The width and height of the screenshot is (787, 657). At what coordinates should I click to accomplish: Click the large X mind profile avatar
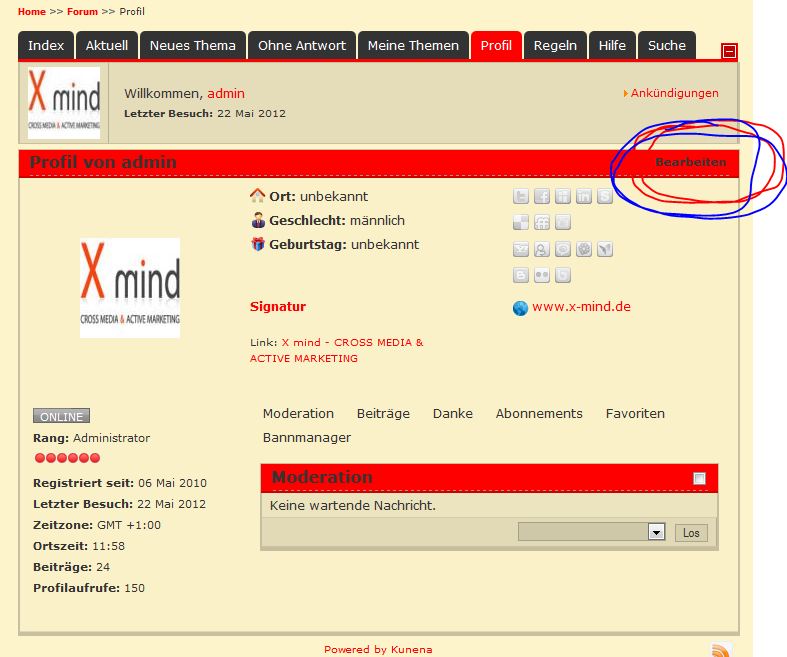tap(130, 288)
